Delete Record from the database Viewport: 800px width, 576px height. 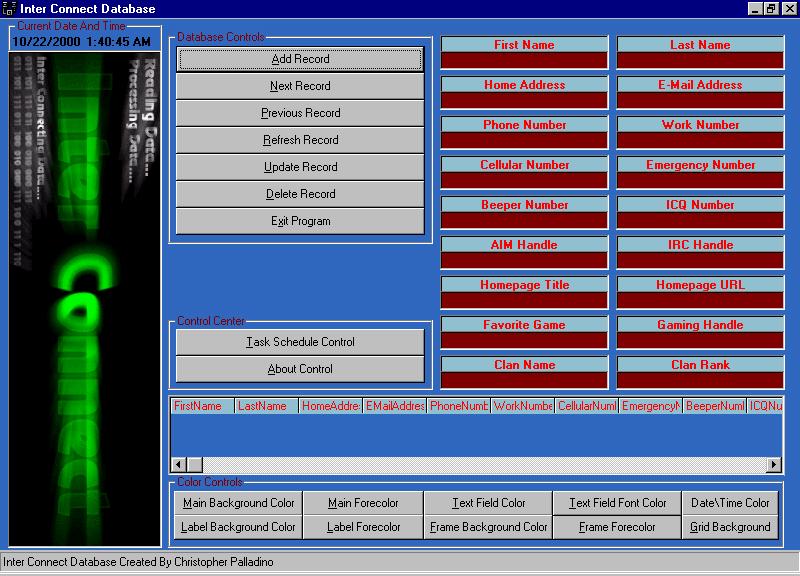[x=300, y=194]
